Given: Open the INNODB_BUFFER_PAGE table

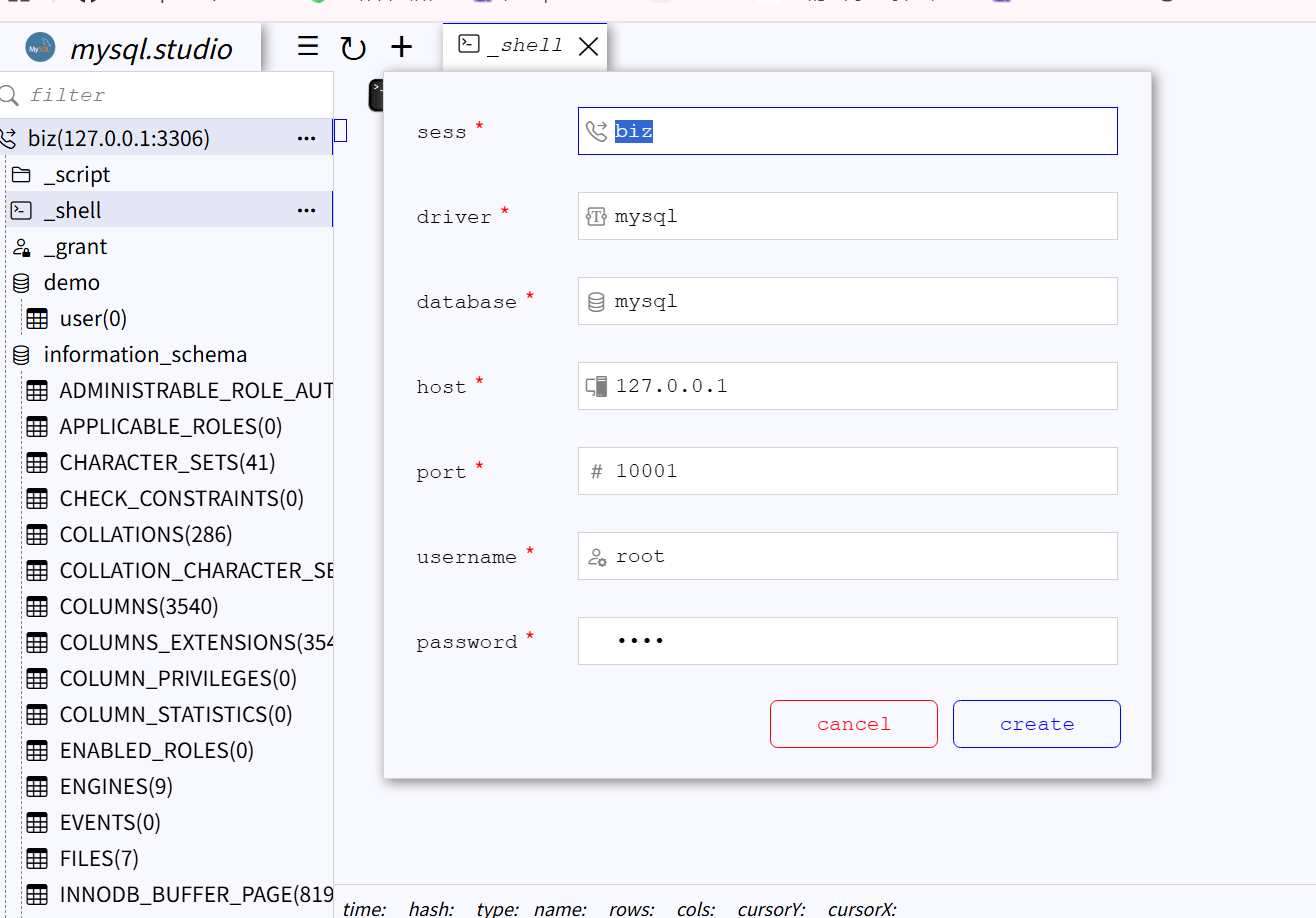Looking at the screenshot, I should (196, 894).
